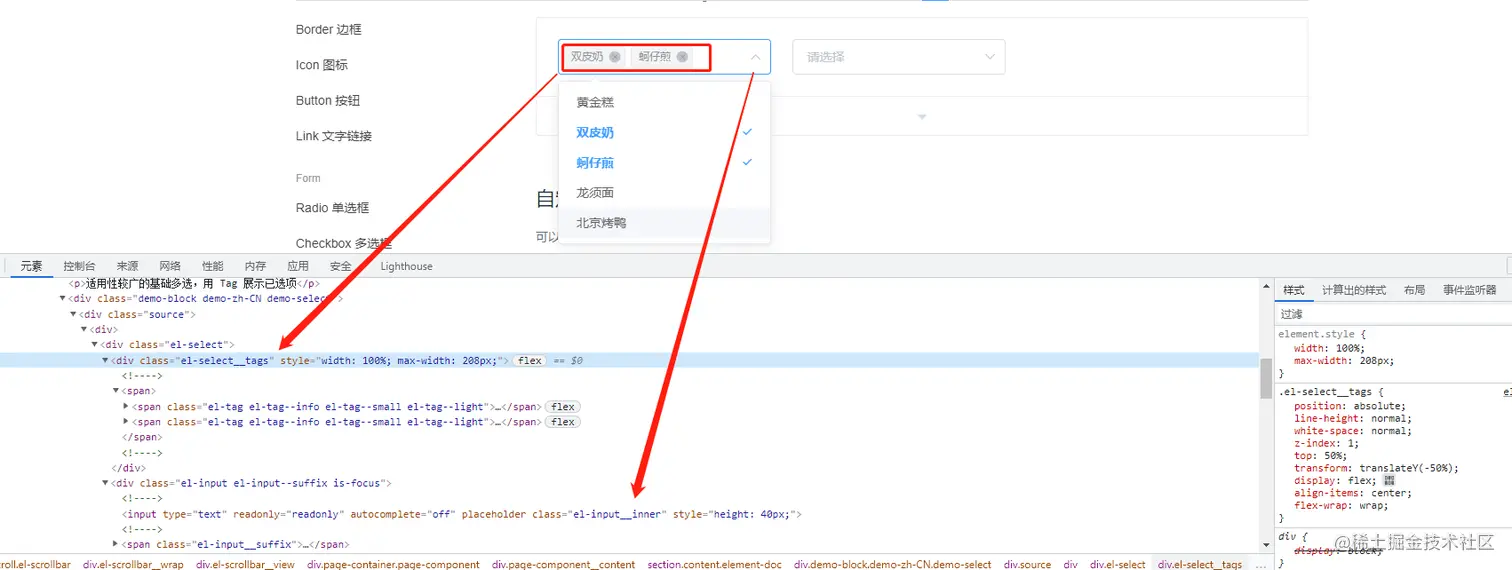The height and width of the screenshot is (570, 1512).
Task: Open the 事件监听器 tab
Action: [1470, 290]
